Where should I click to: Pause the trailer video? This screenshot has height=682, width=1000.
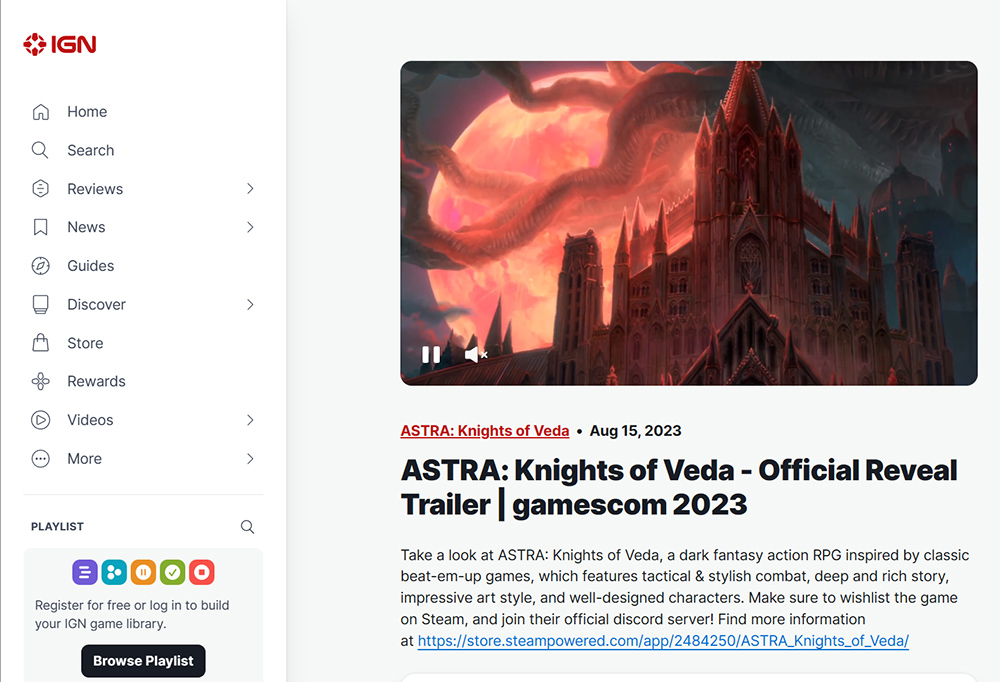(431, 355)
